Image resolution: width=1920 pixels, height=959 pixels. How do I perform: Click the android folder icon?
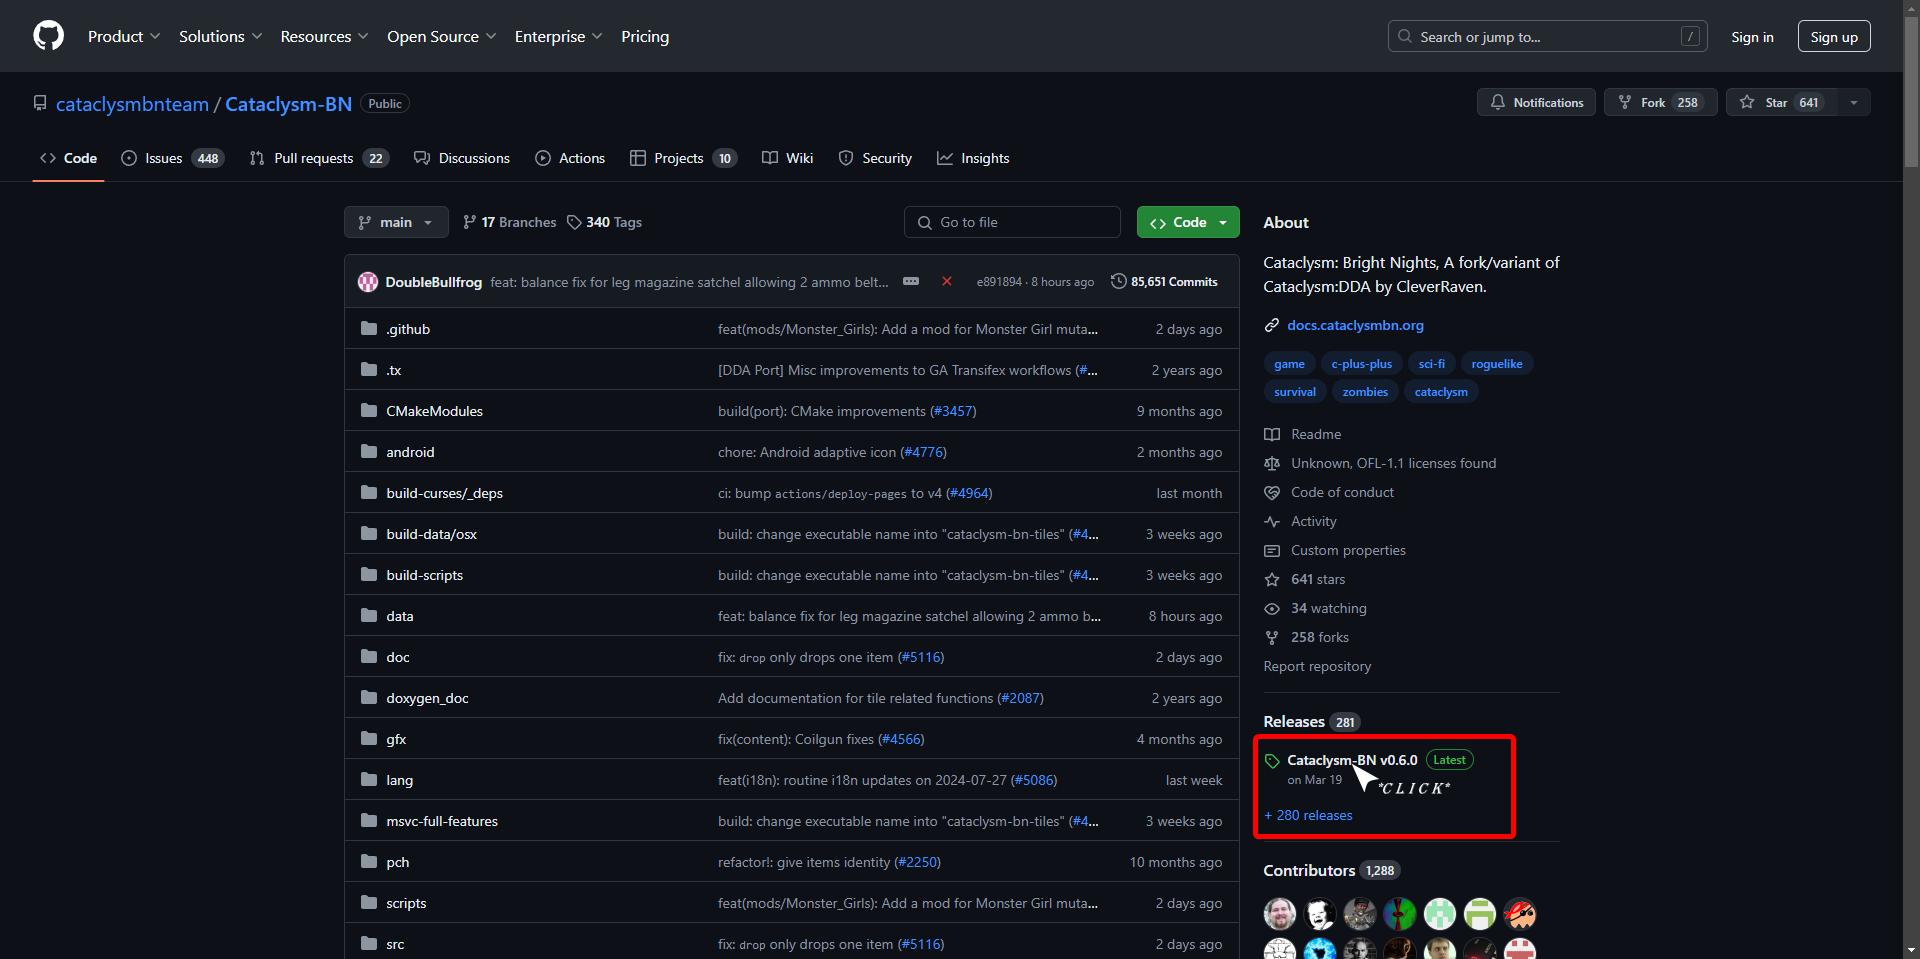pyautogui.click(x=369, y=452)
